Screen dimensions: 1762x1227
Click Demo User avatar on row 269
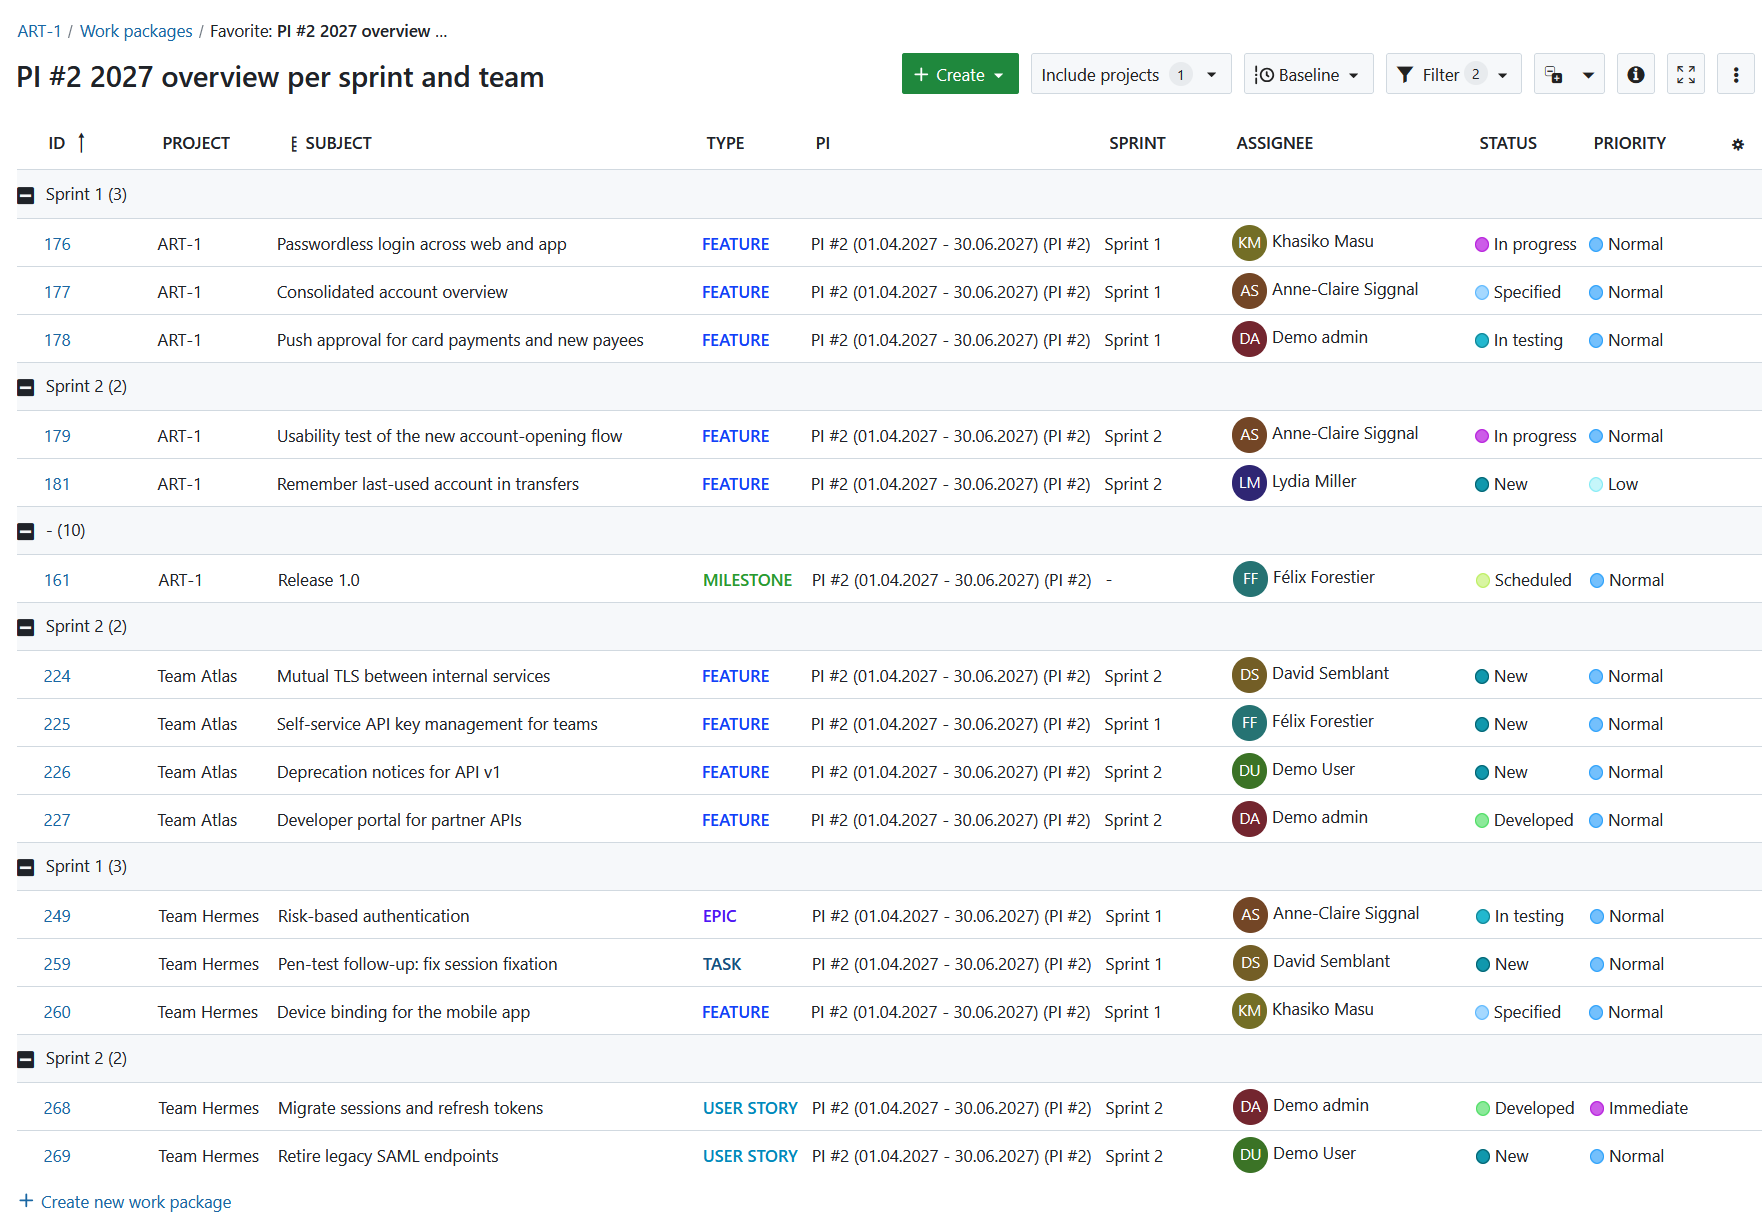[1250, 1155]
